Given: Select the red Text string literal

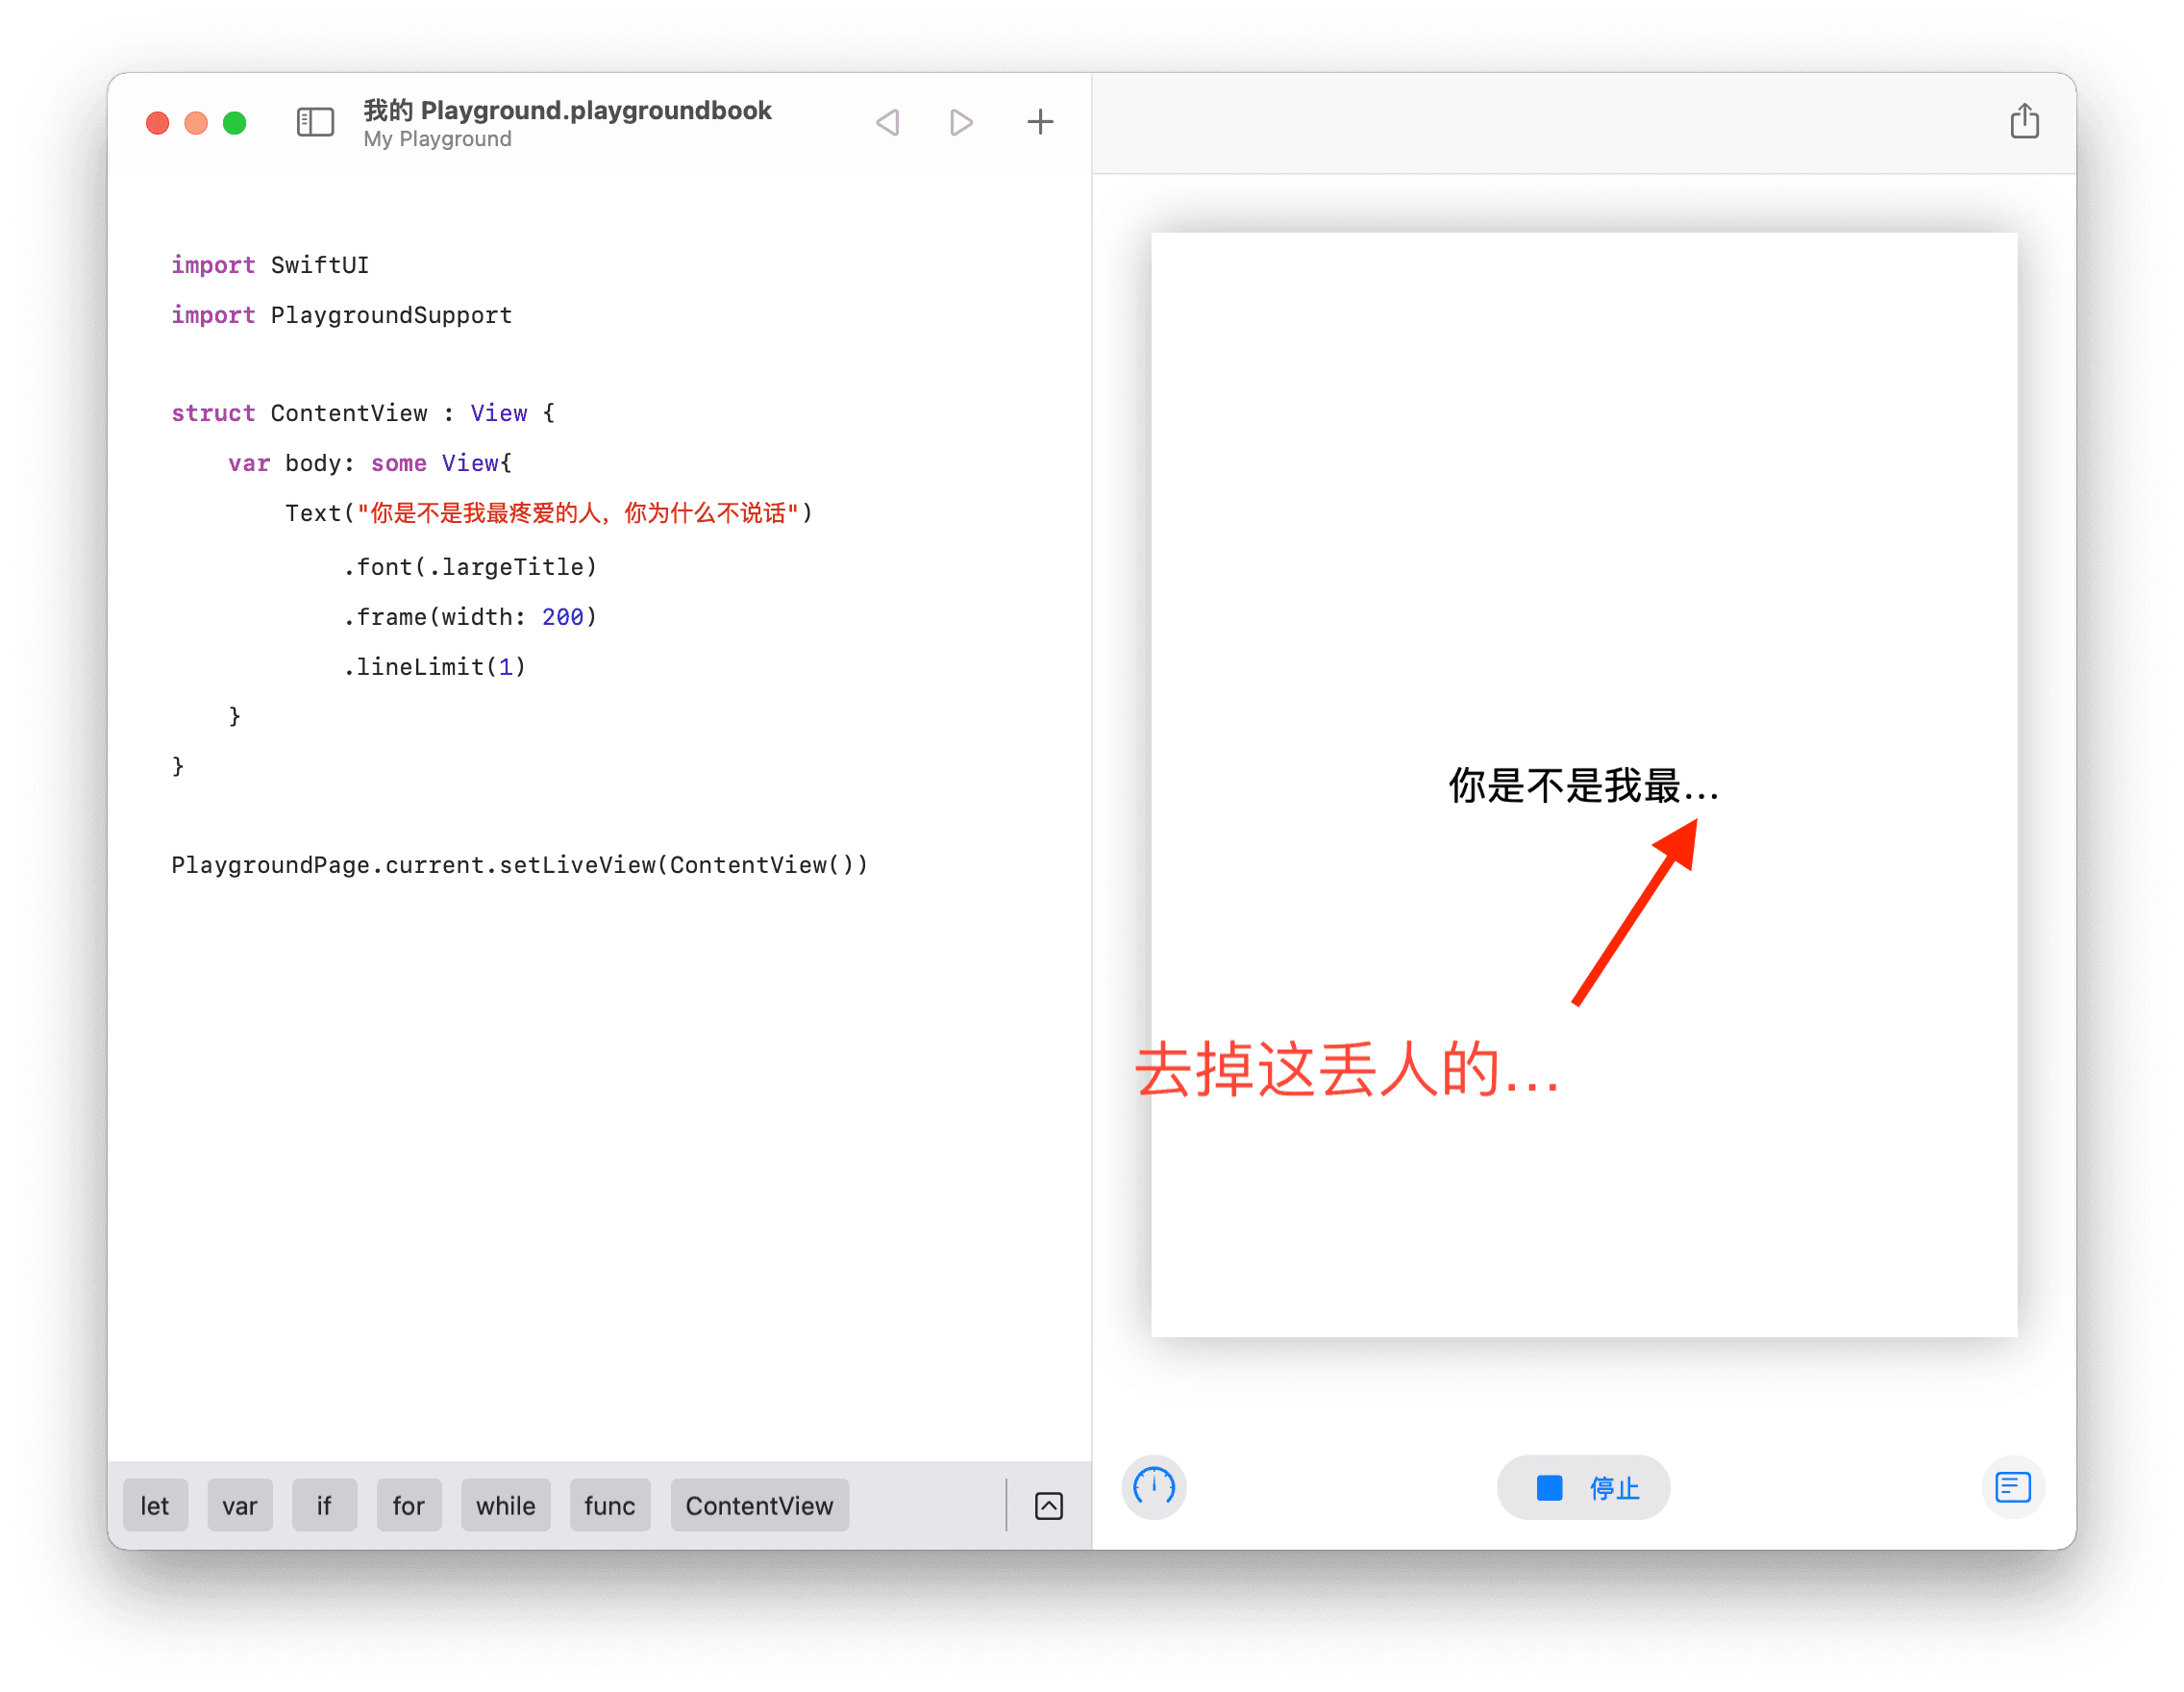Looking at the screenshot, I should coord(580,512).
